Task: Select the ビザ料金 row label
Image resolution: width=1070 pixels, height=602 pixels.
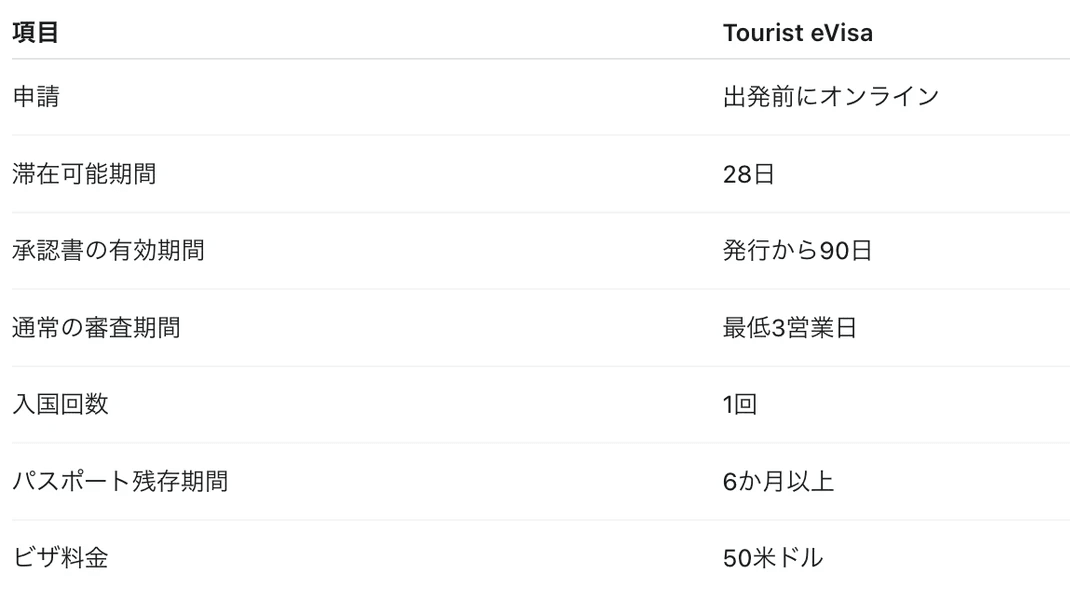Action: click(x=60, y=558)
